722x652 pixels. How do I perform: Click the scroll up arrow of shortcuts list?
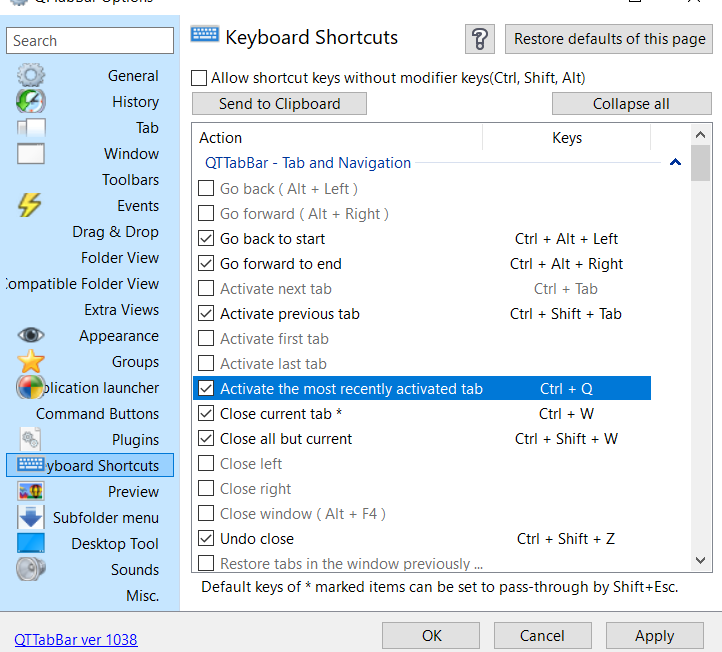click(700, 134)
